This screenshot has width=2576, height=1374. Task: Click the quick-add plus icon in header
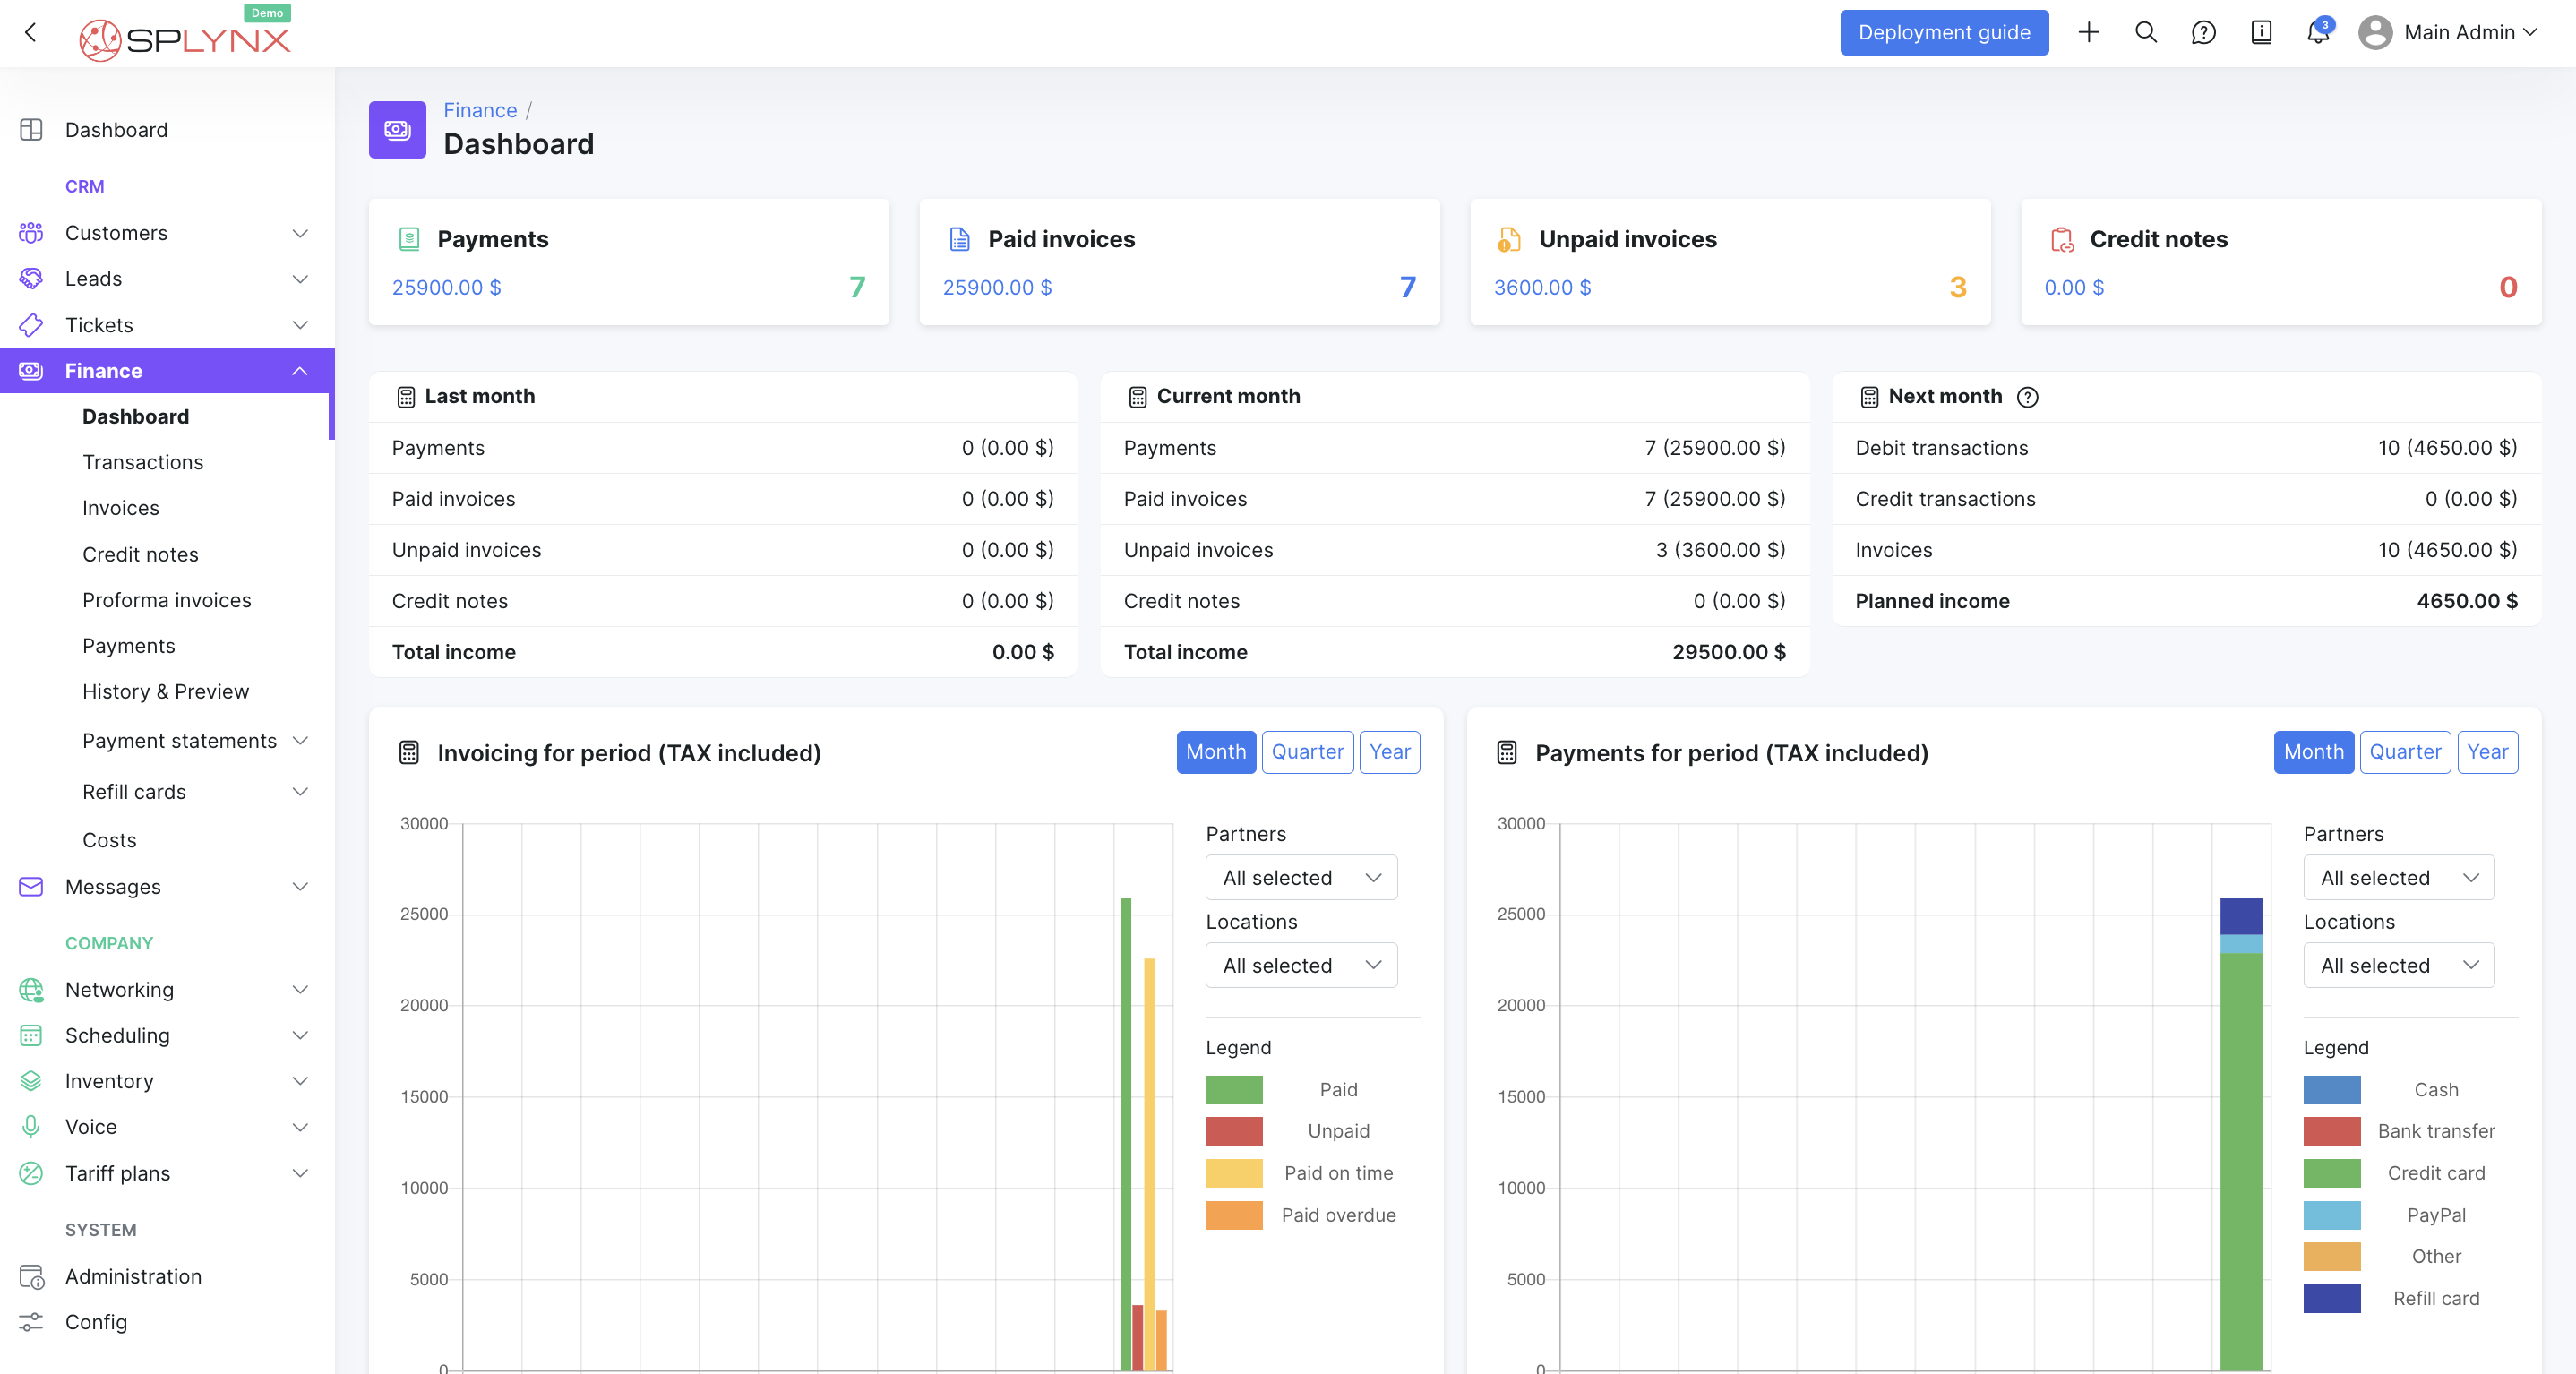[x=2089, y=32]
